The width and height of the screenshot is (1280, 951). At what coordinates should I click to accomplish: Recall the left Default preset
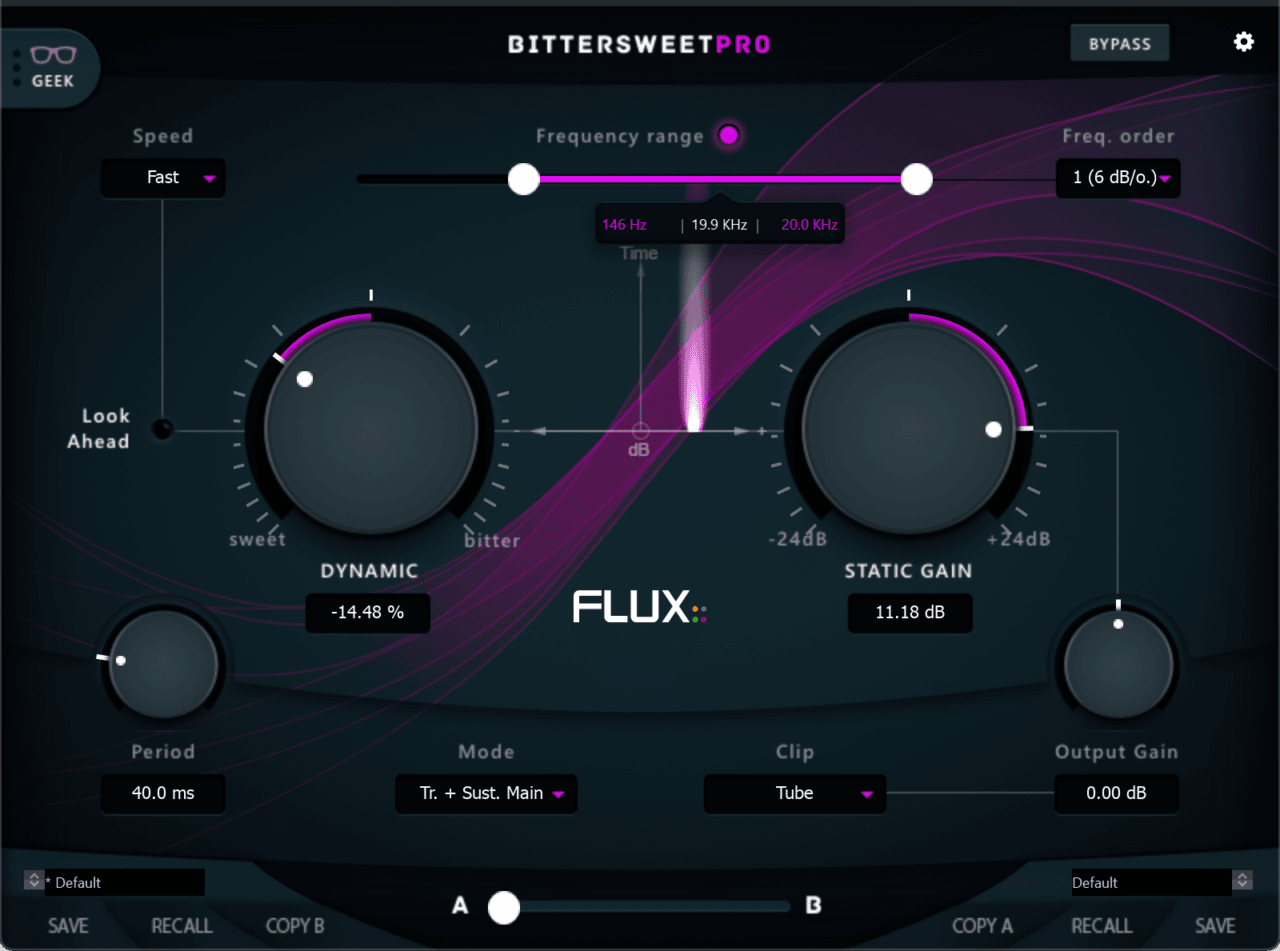tap(181, 925)
